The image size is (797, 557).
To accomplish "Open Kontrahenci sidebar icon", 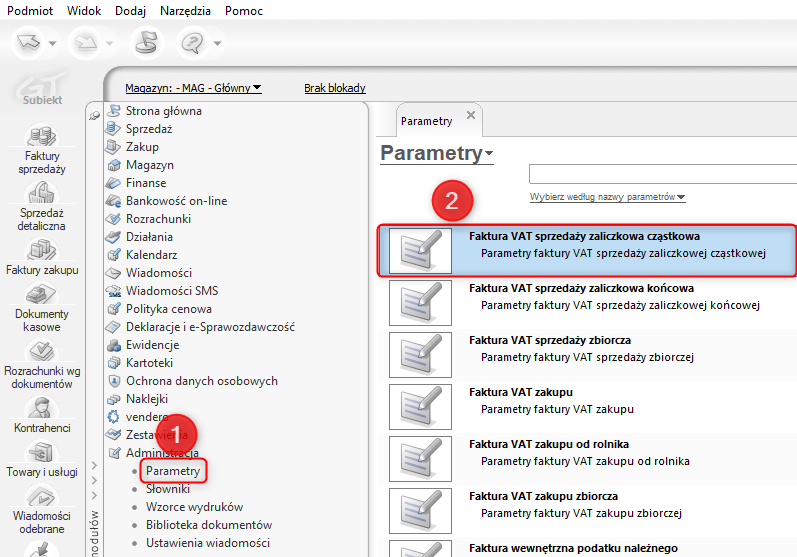I will point(41,415).
